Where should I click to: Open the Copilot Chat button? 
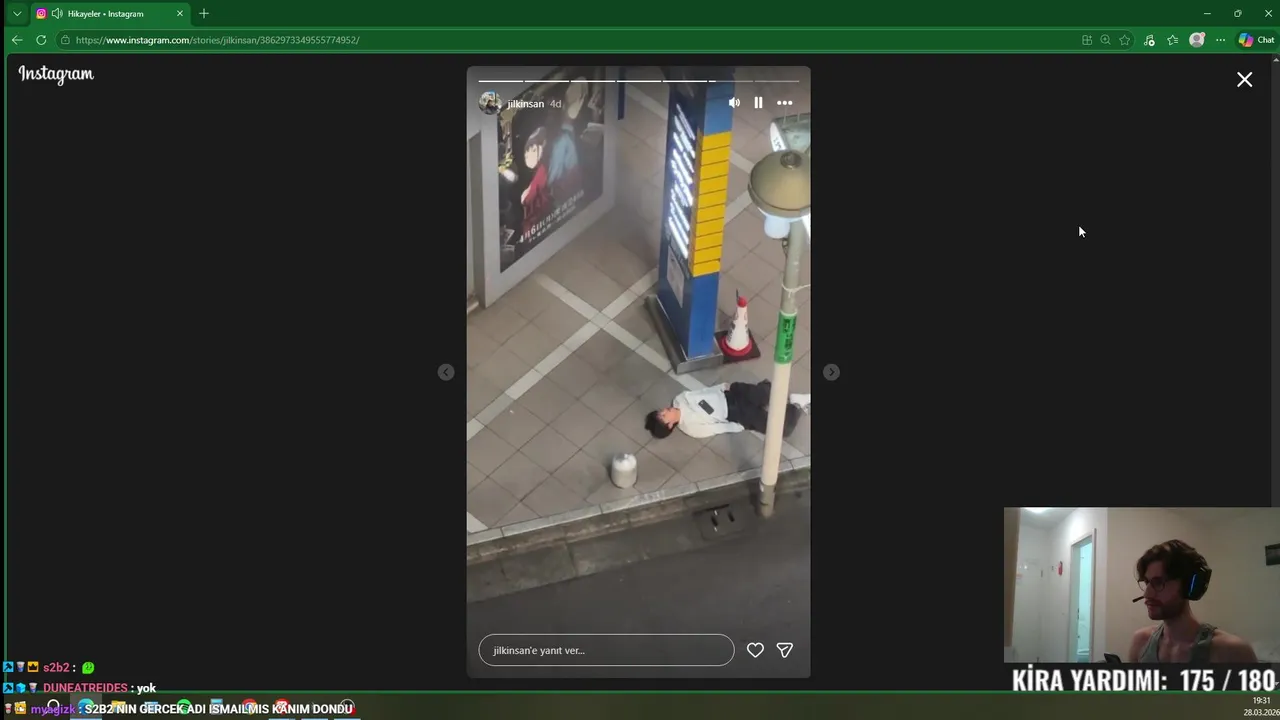tap(1256, 40)
